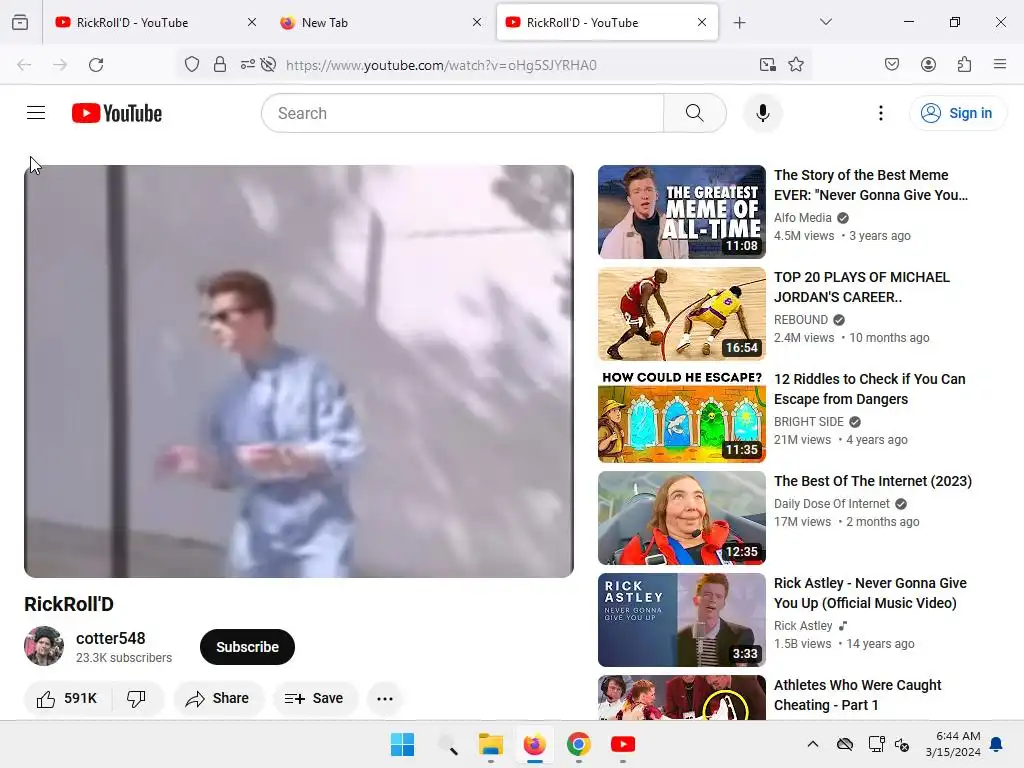Open YouTube app from taskbar
This screenshot has width=1024, height=768.
pos(622,744)
